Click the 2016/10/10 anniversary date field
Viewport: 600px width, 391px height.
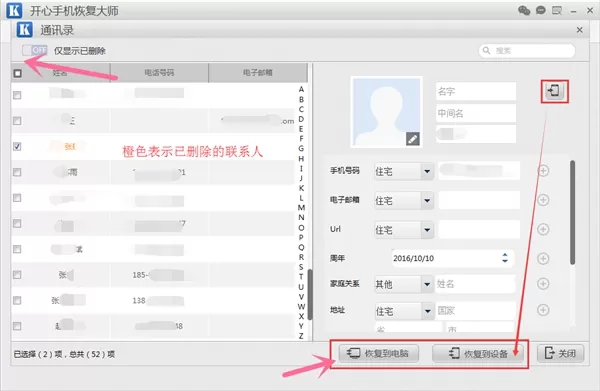click(x=452, y=258)
